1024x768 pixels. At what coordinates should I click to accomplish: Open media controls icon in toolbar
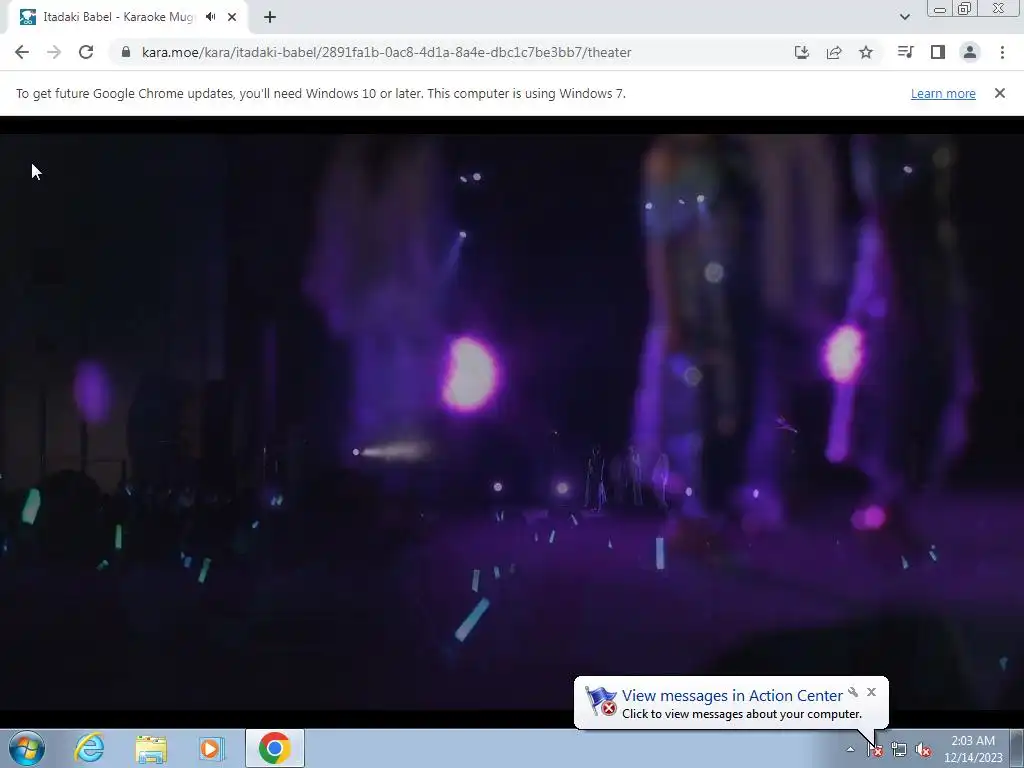[x=905, y=52]
